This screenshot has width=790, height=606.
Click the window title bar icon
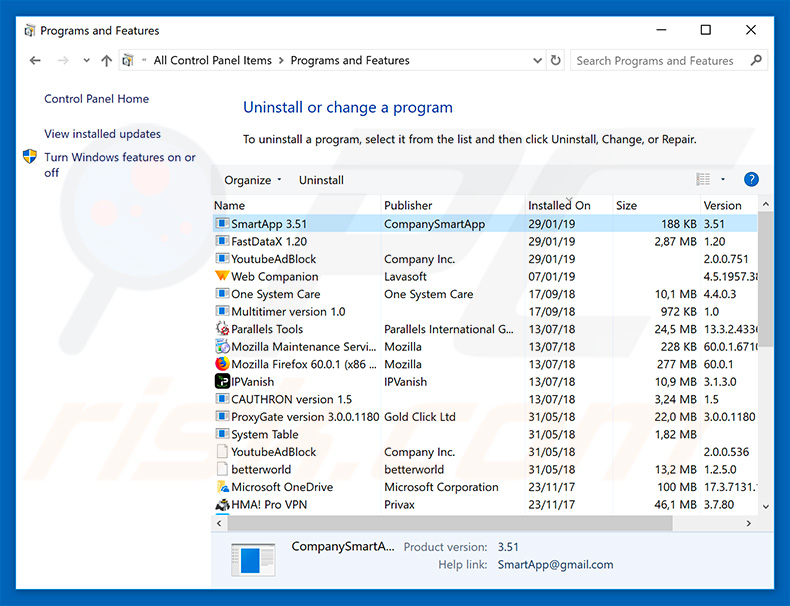tap(30, 31)
